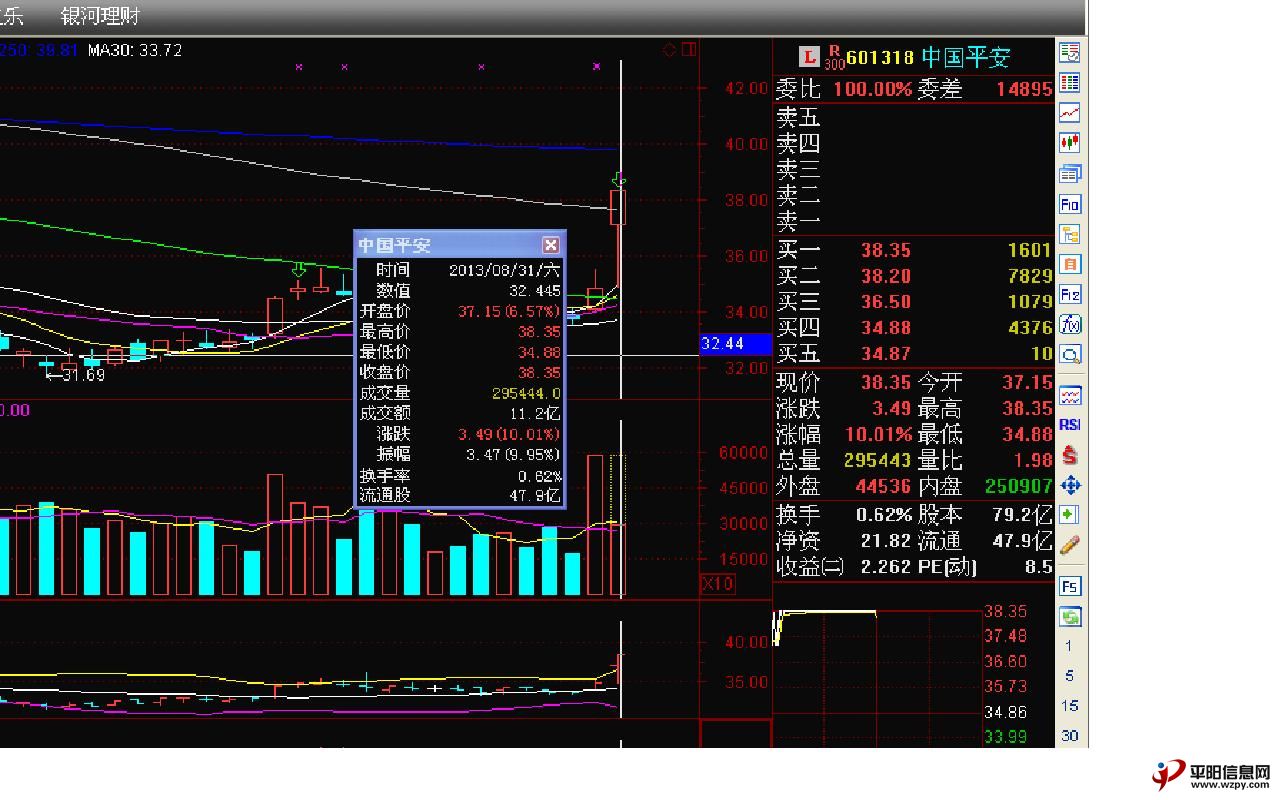
Task: Open the tree structure icon in sidebar
Action: 1070,234
